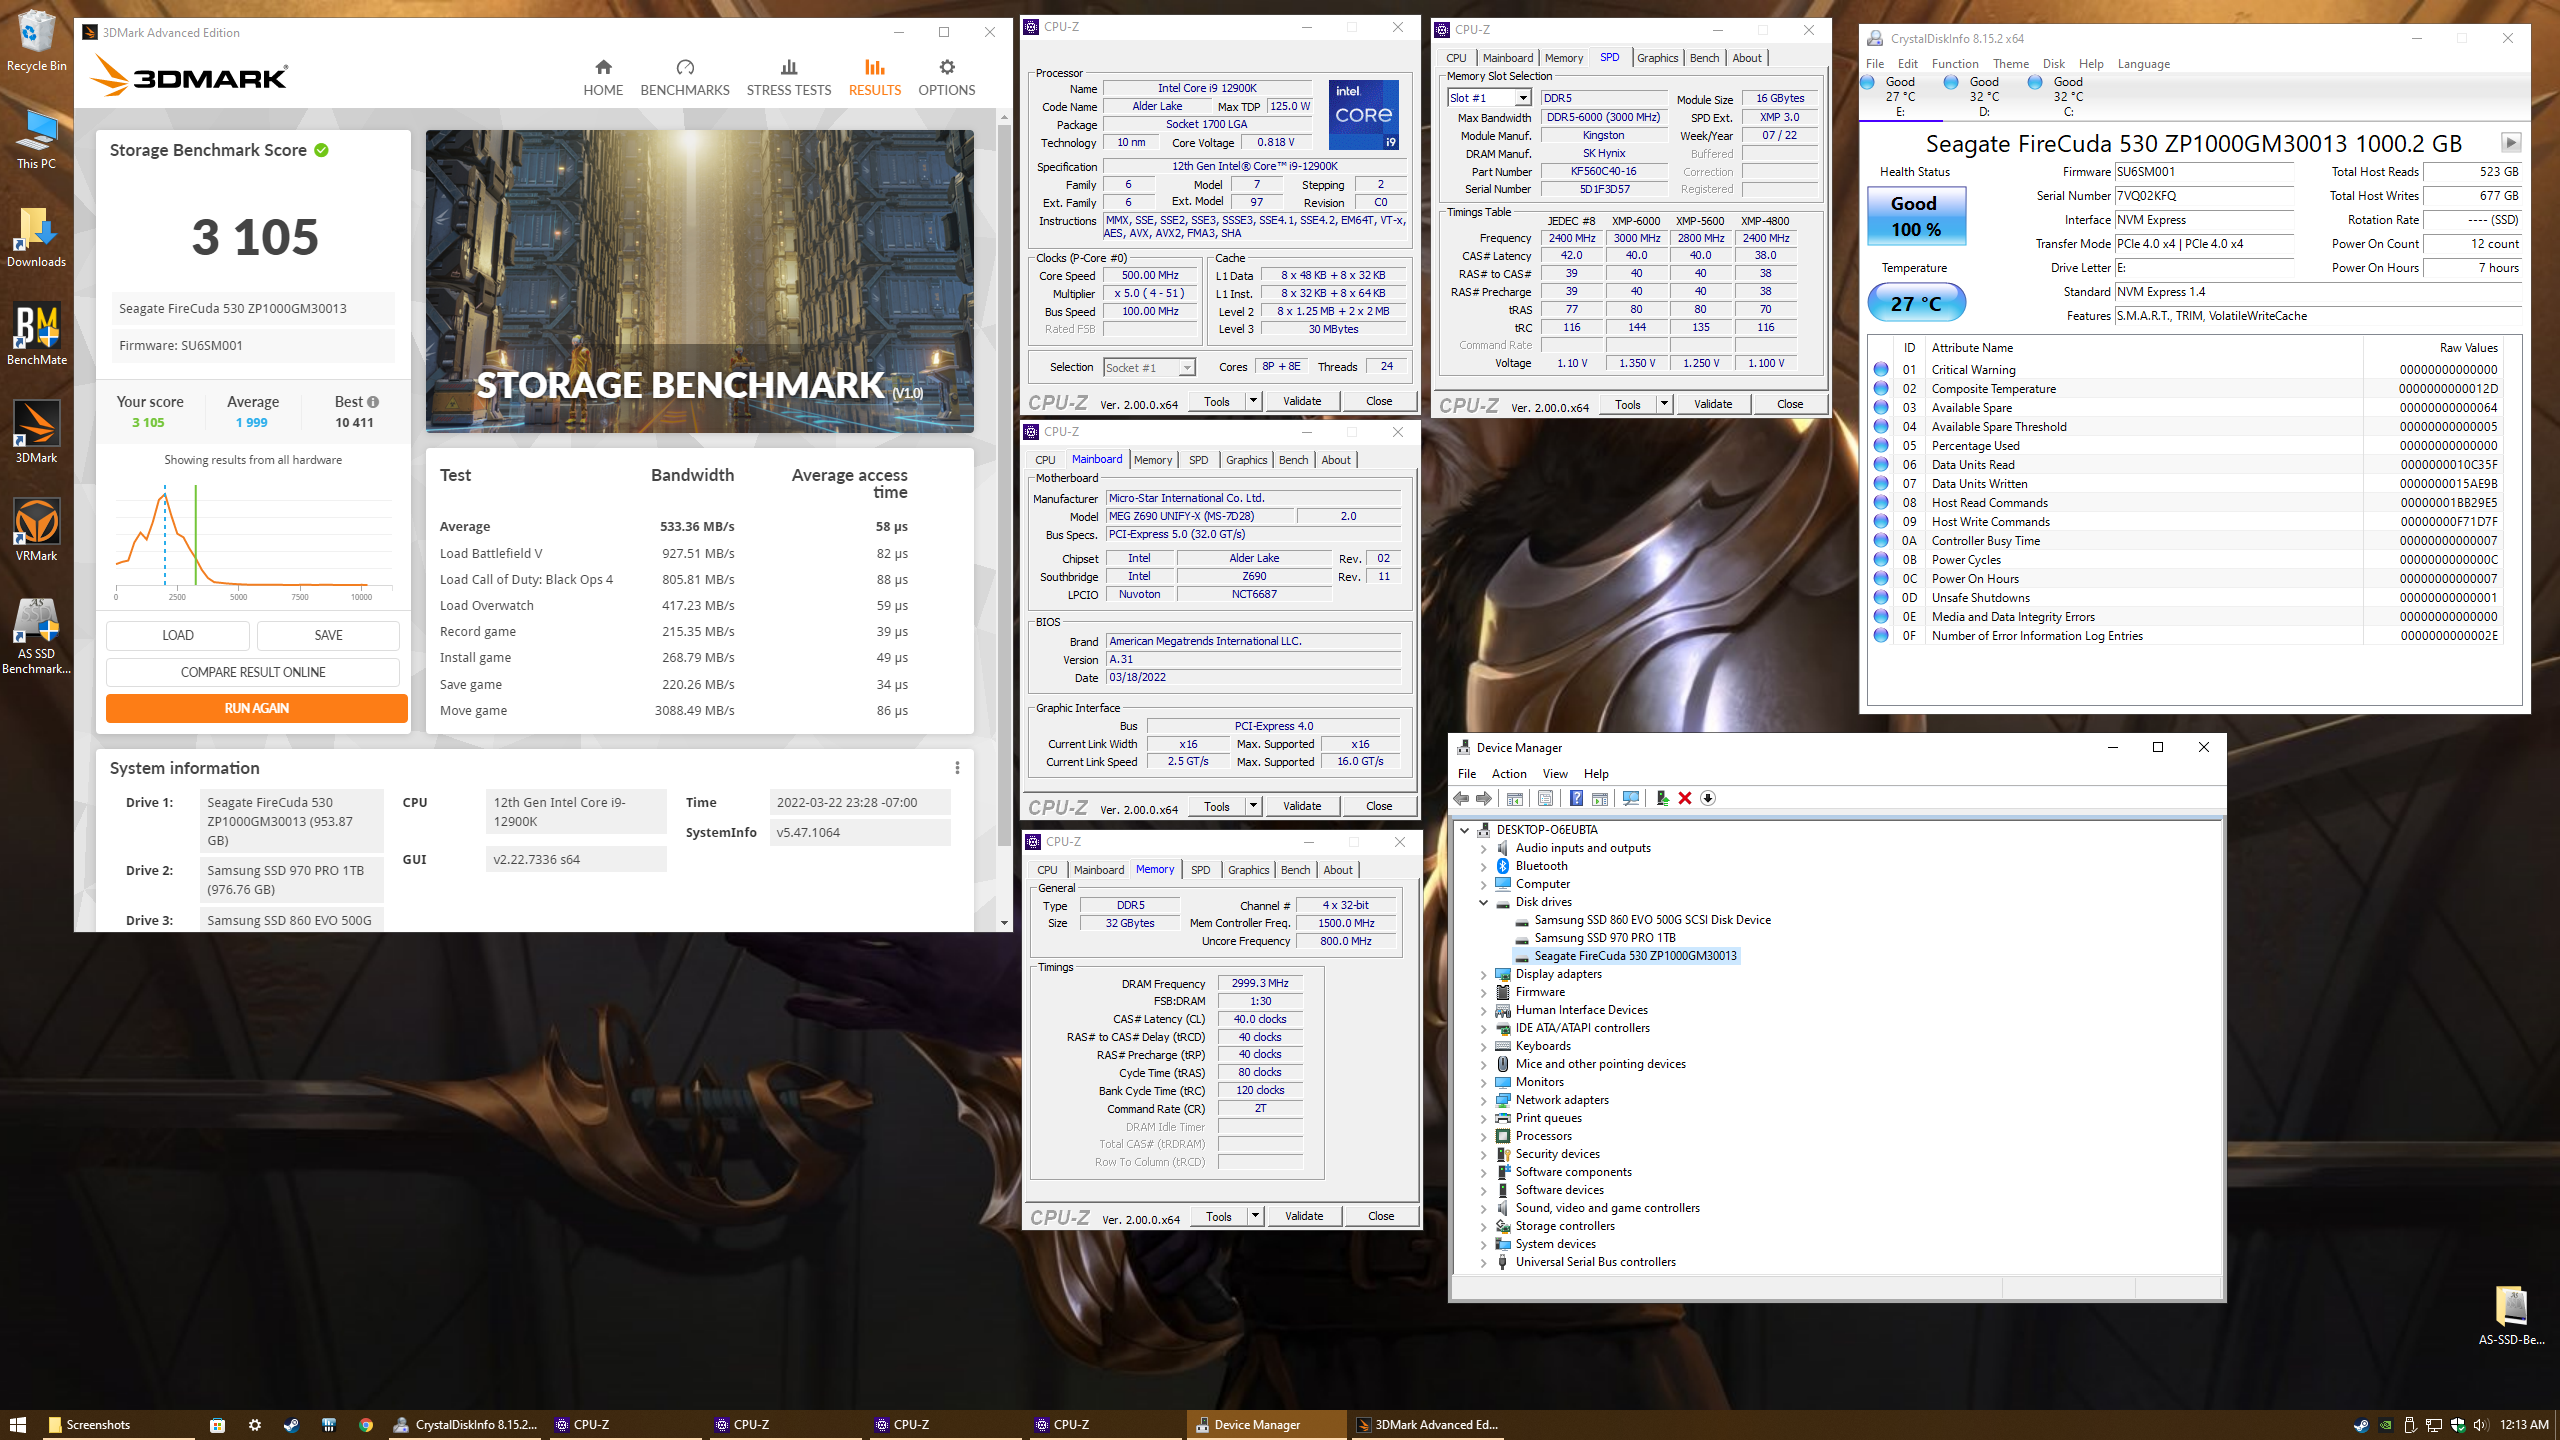Click Update device driver toolbar icon
Image resolution: width=2560 pixels, height=1440 pixels.
pos(1662,798)
